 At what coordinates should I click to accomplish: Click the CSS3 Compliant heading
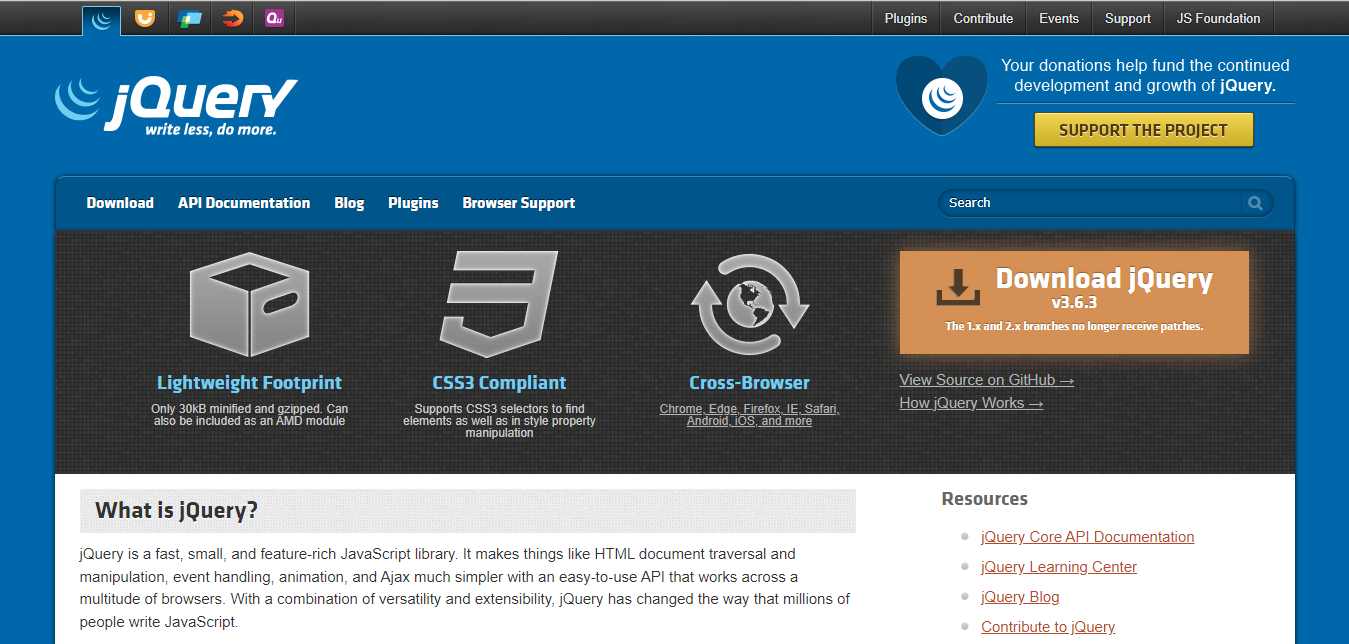tap(499, 383)
